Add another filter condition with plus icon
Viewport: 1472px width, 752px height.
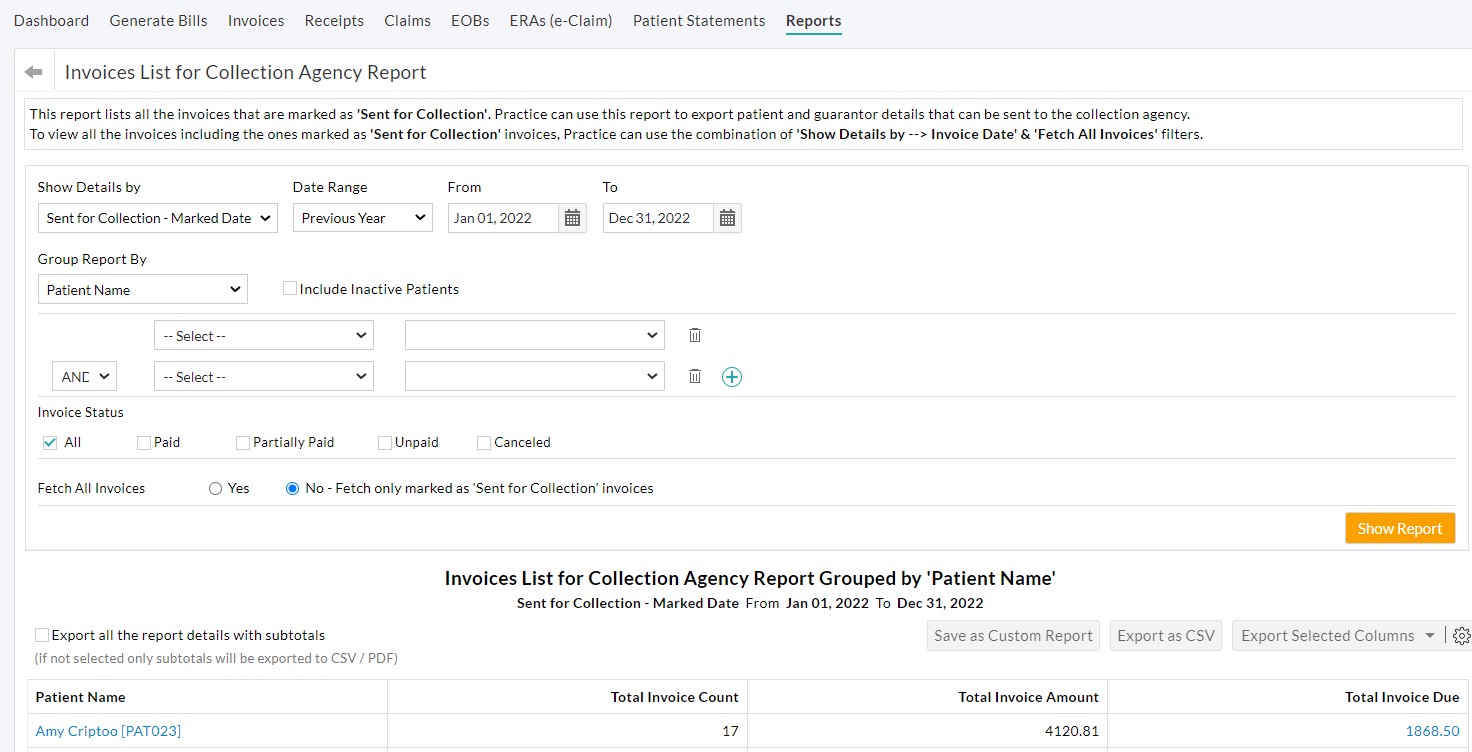coord(731,375)
